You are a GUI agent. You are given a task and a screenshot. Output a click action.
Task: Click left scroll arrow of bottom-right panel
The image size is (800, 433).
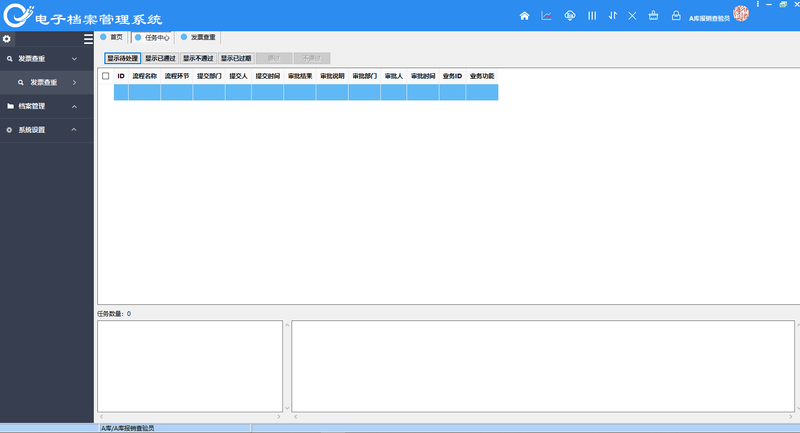point(295,417)
